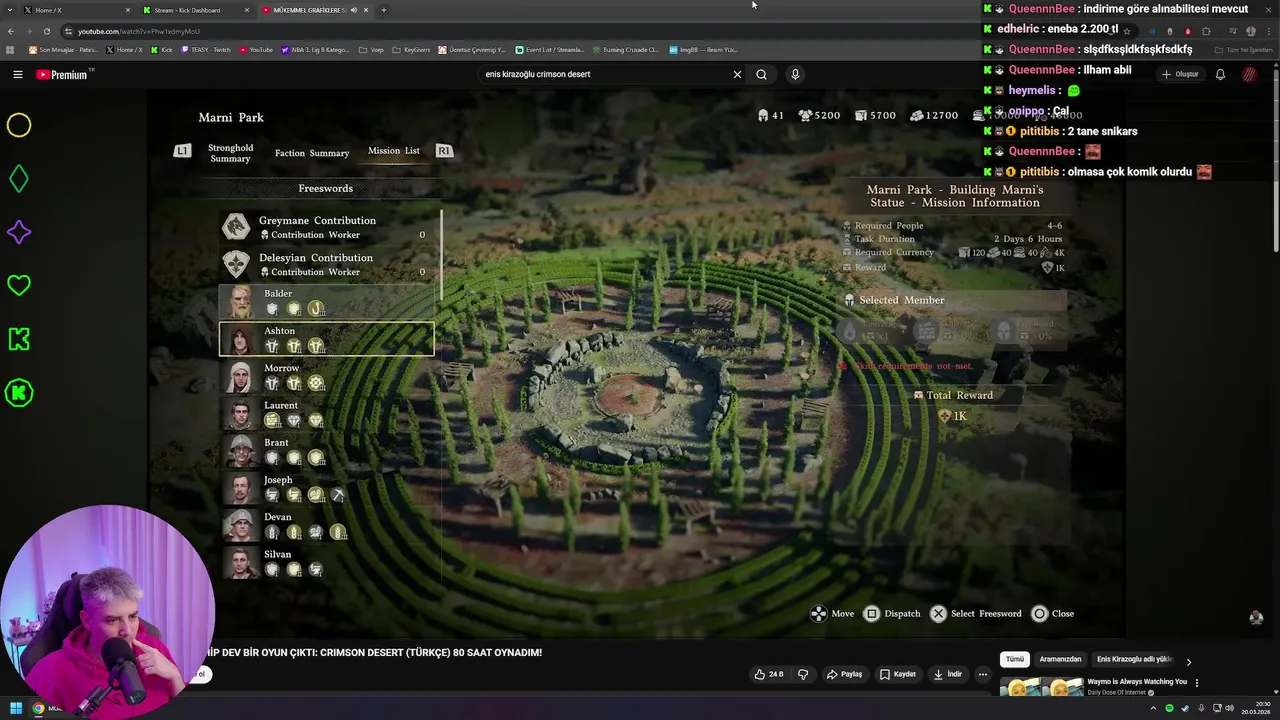Open the TEASY - Twitch bookmark
This screenshot has height=720, width=1280.
click(207, 49)
